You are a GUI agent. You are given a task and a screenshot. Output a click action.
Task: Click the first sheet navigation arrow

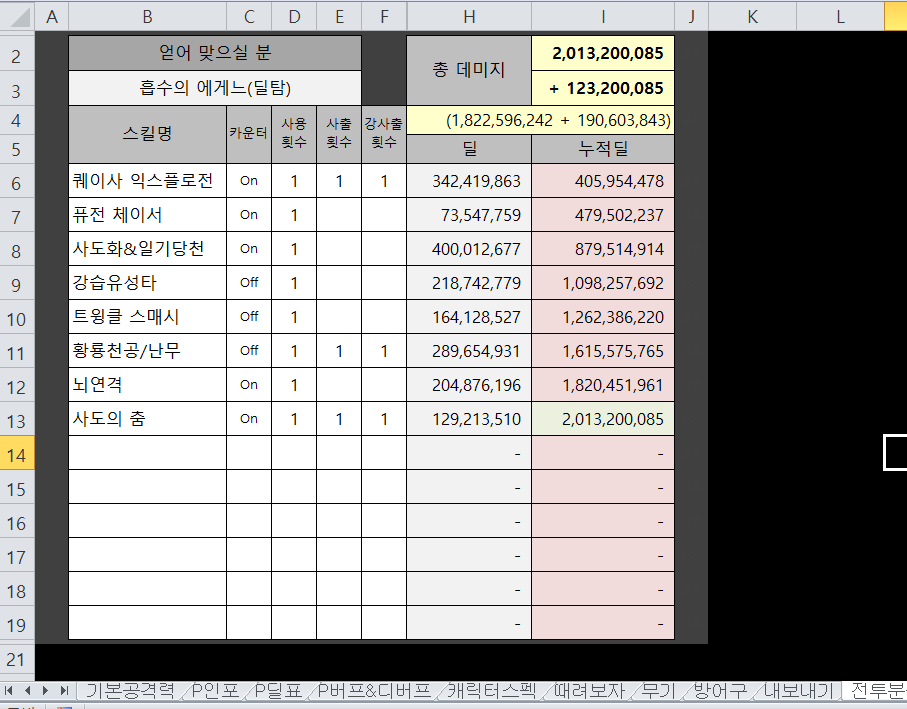[11, 690]
